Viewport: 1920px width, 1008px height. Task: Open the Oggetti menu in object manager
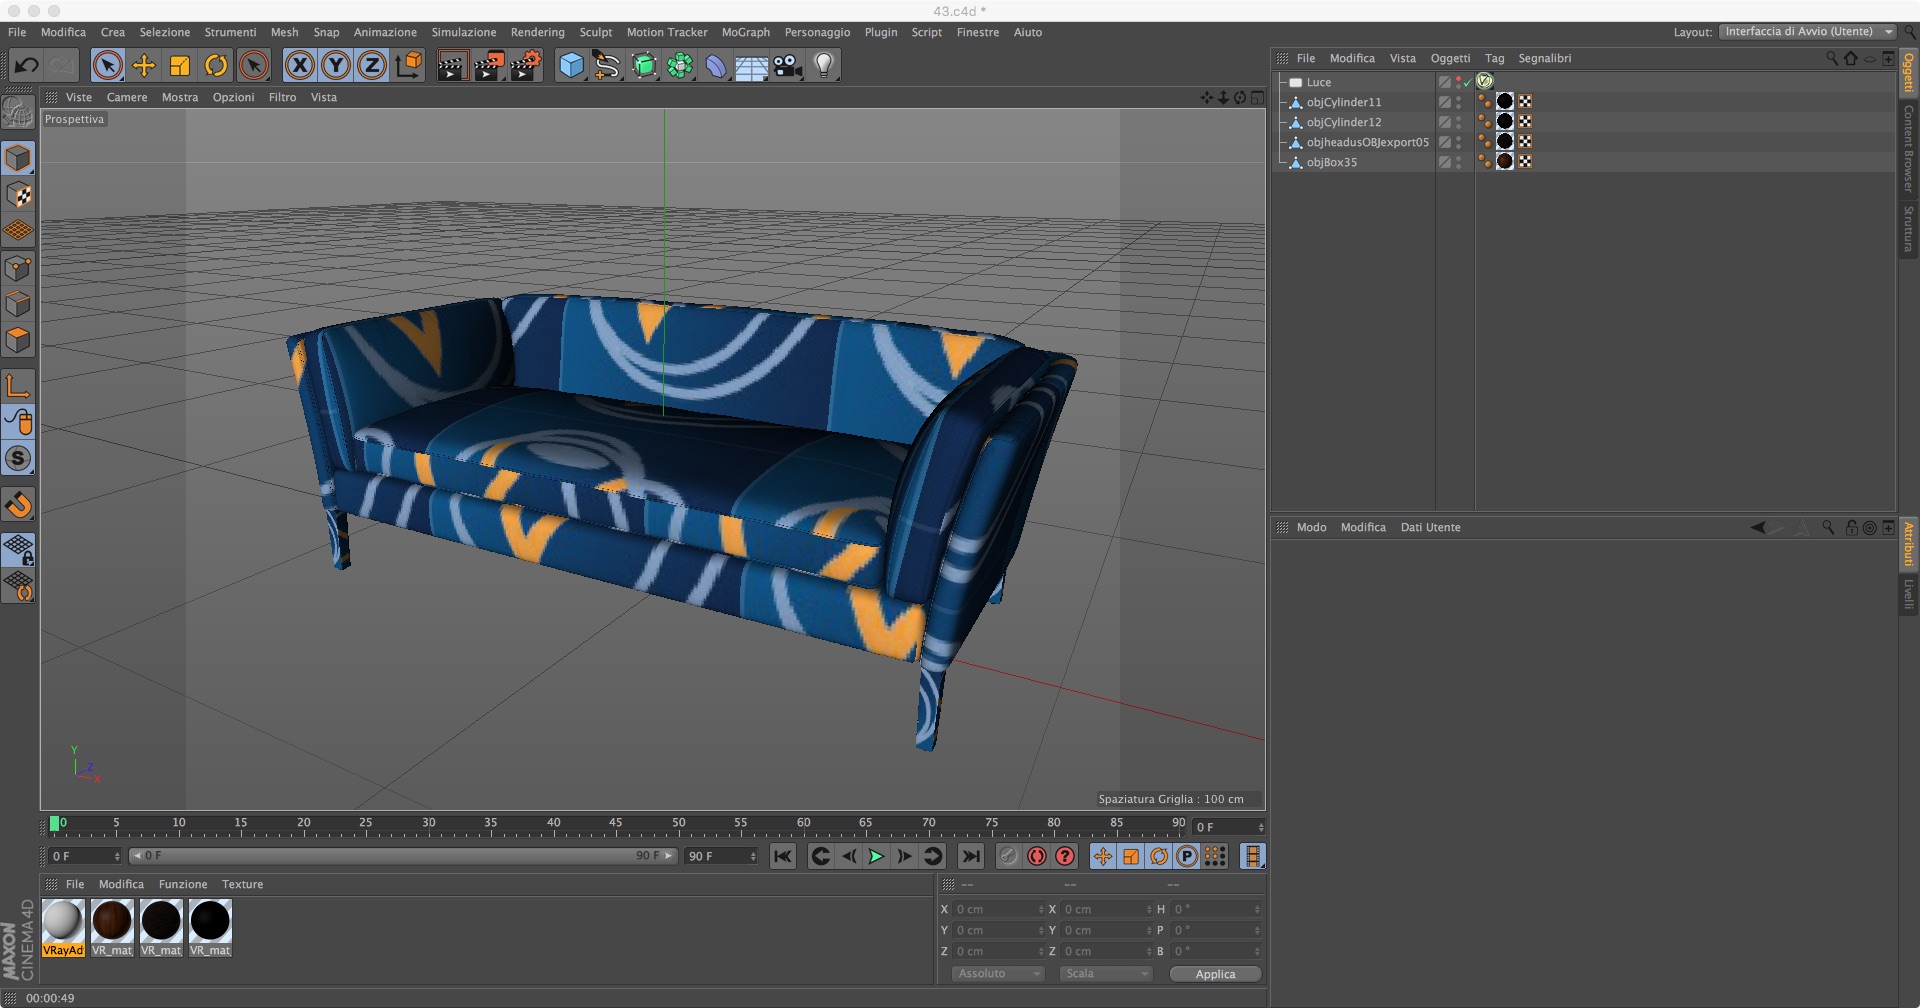(1450, 58)
